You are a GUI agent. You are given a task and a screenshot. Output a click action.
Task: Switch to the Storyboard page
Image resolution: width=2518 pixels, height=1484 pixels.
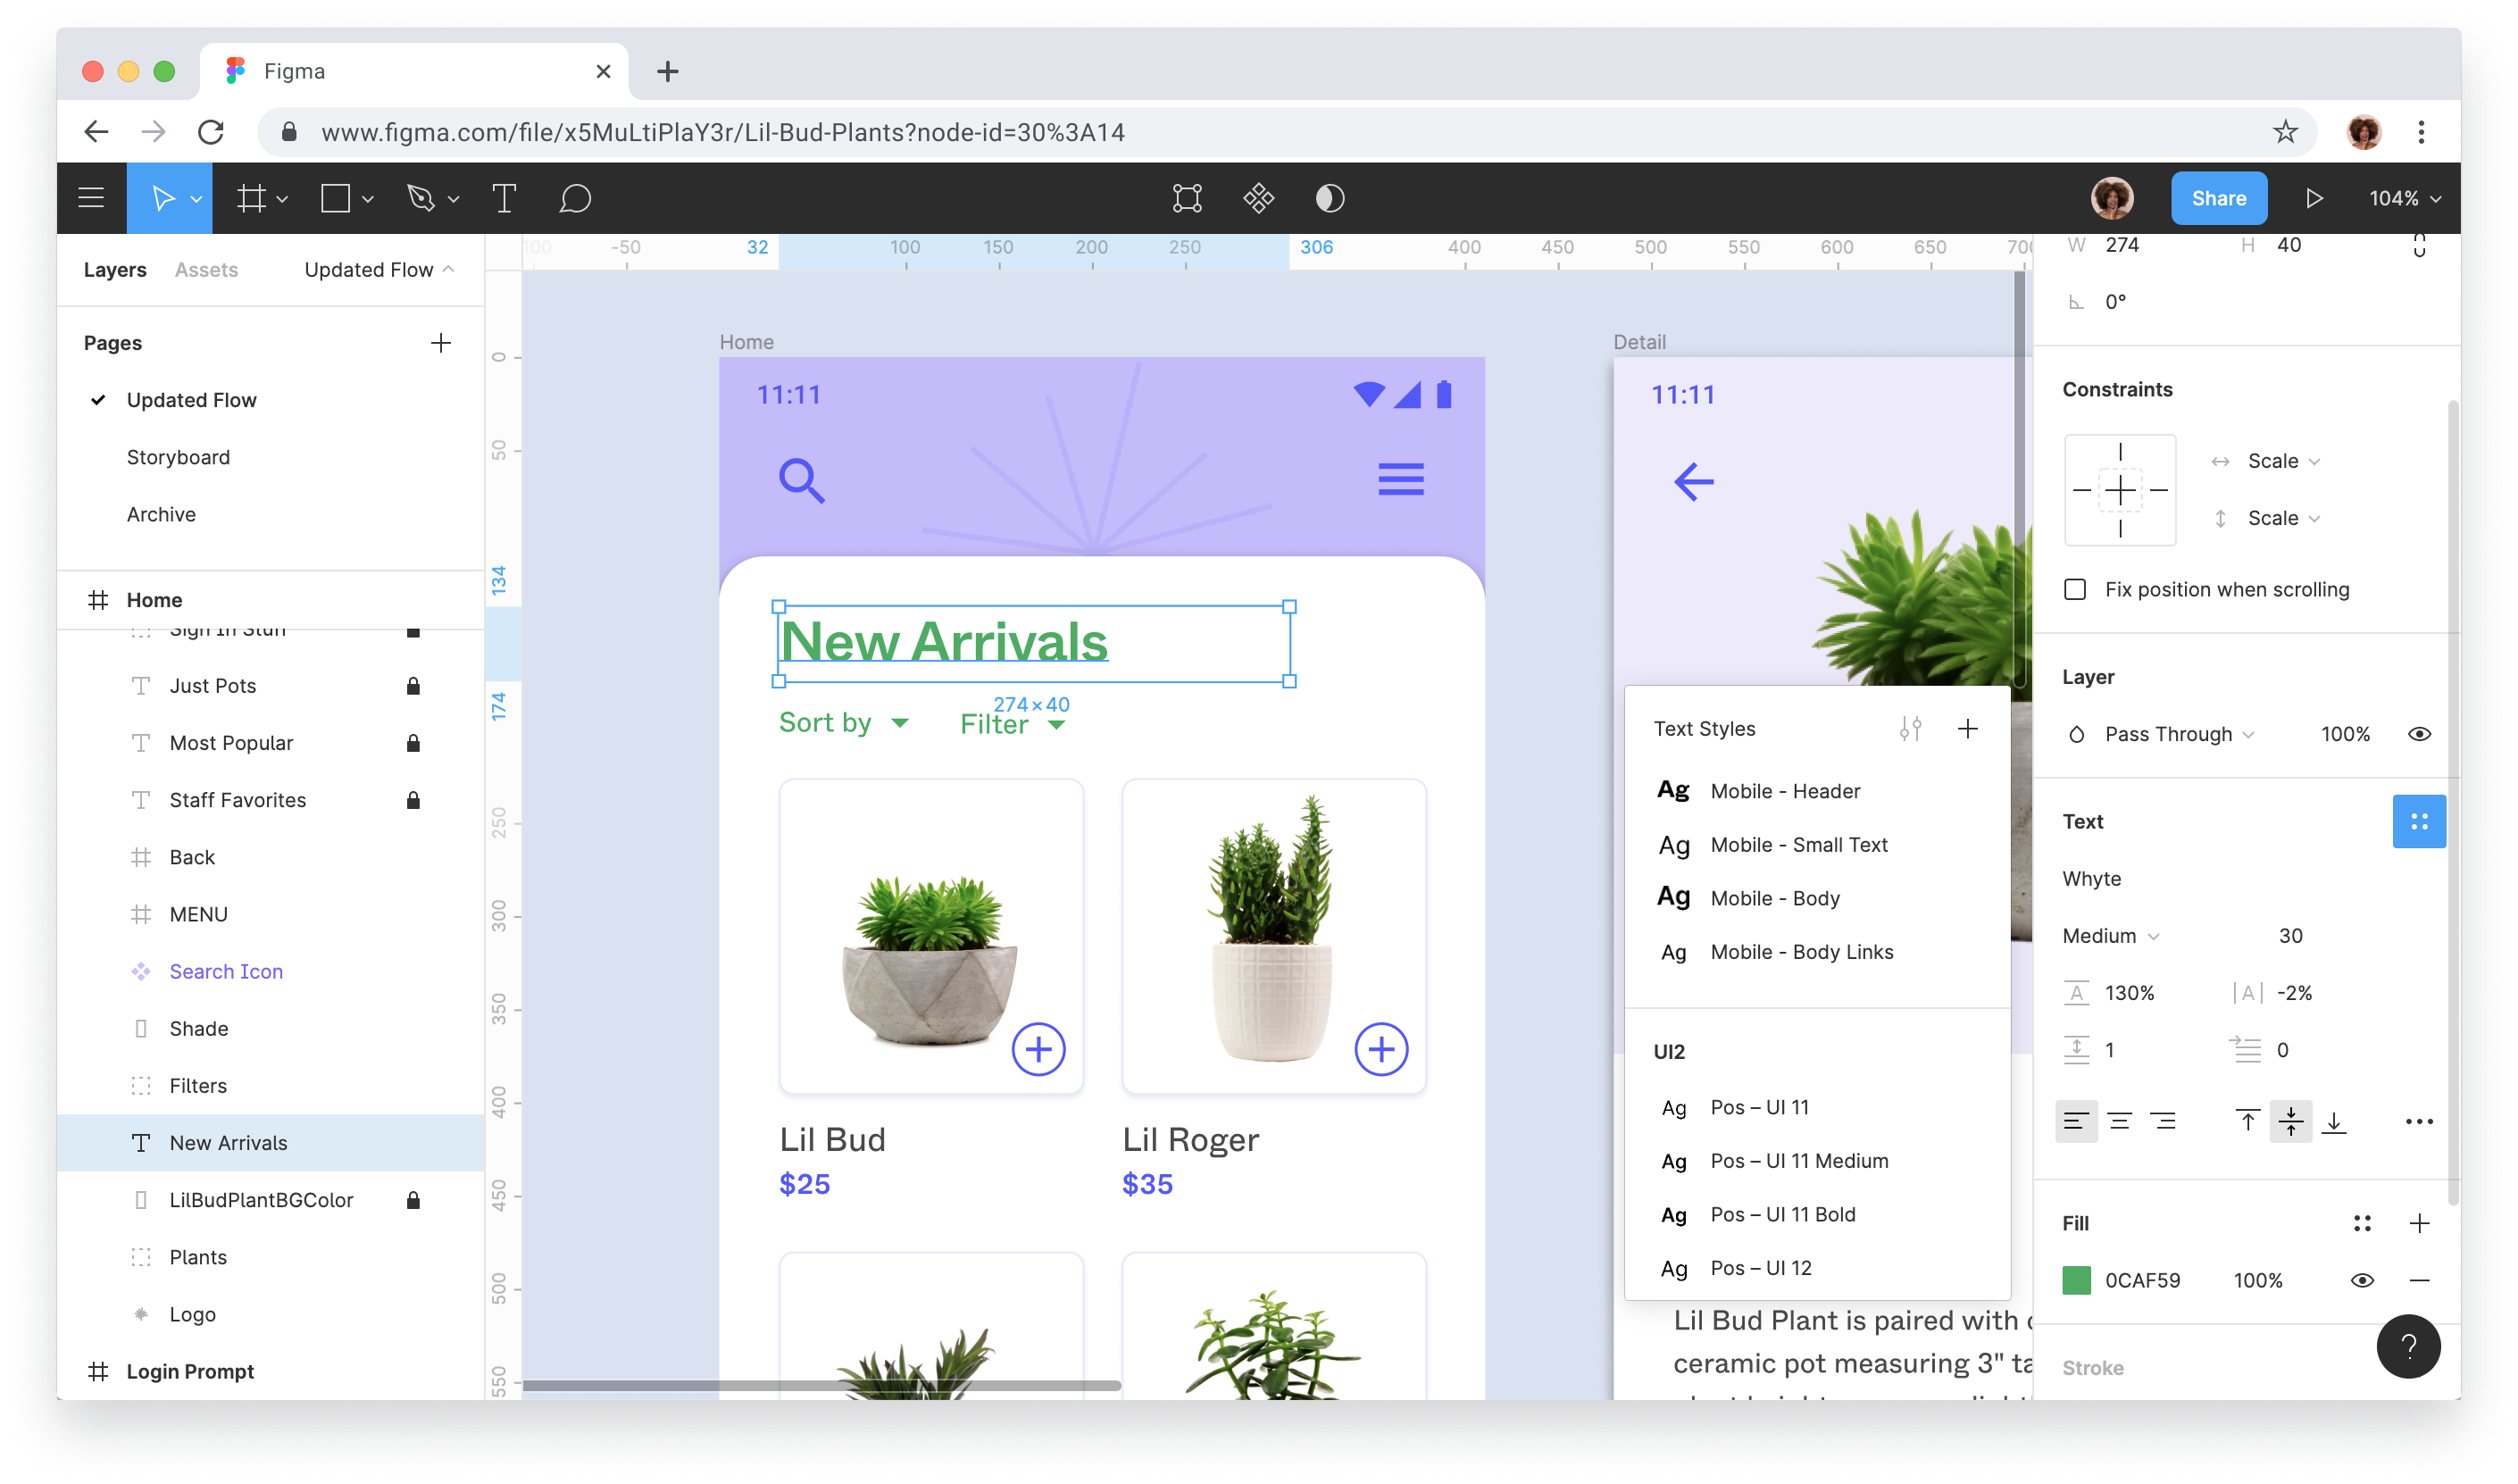[x=179, y=457]
